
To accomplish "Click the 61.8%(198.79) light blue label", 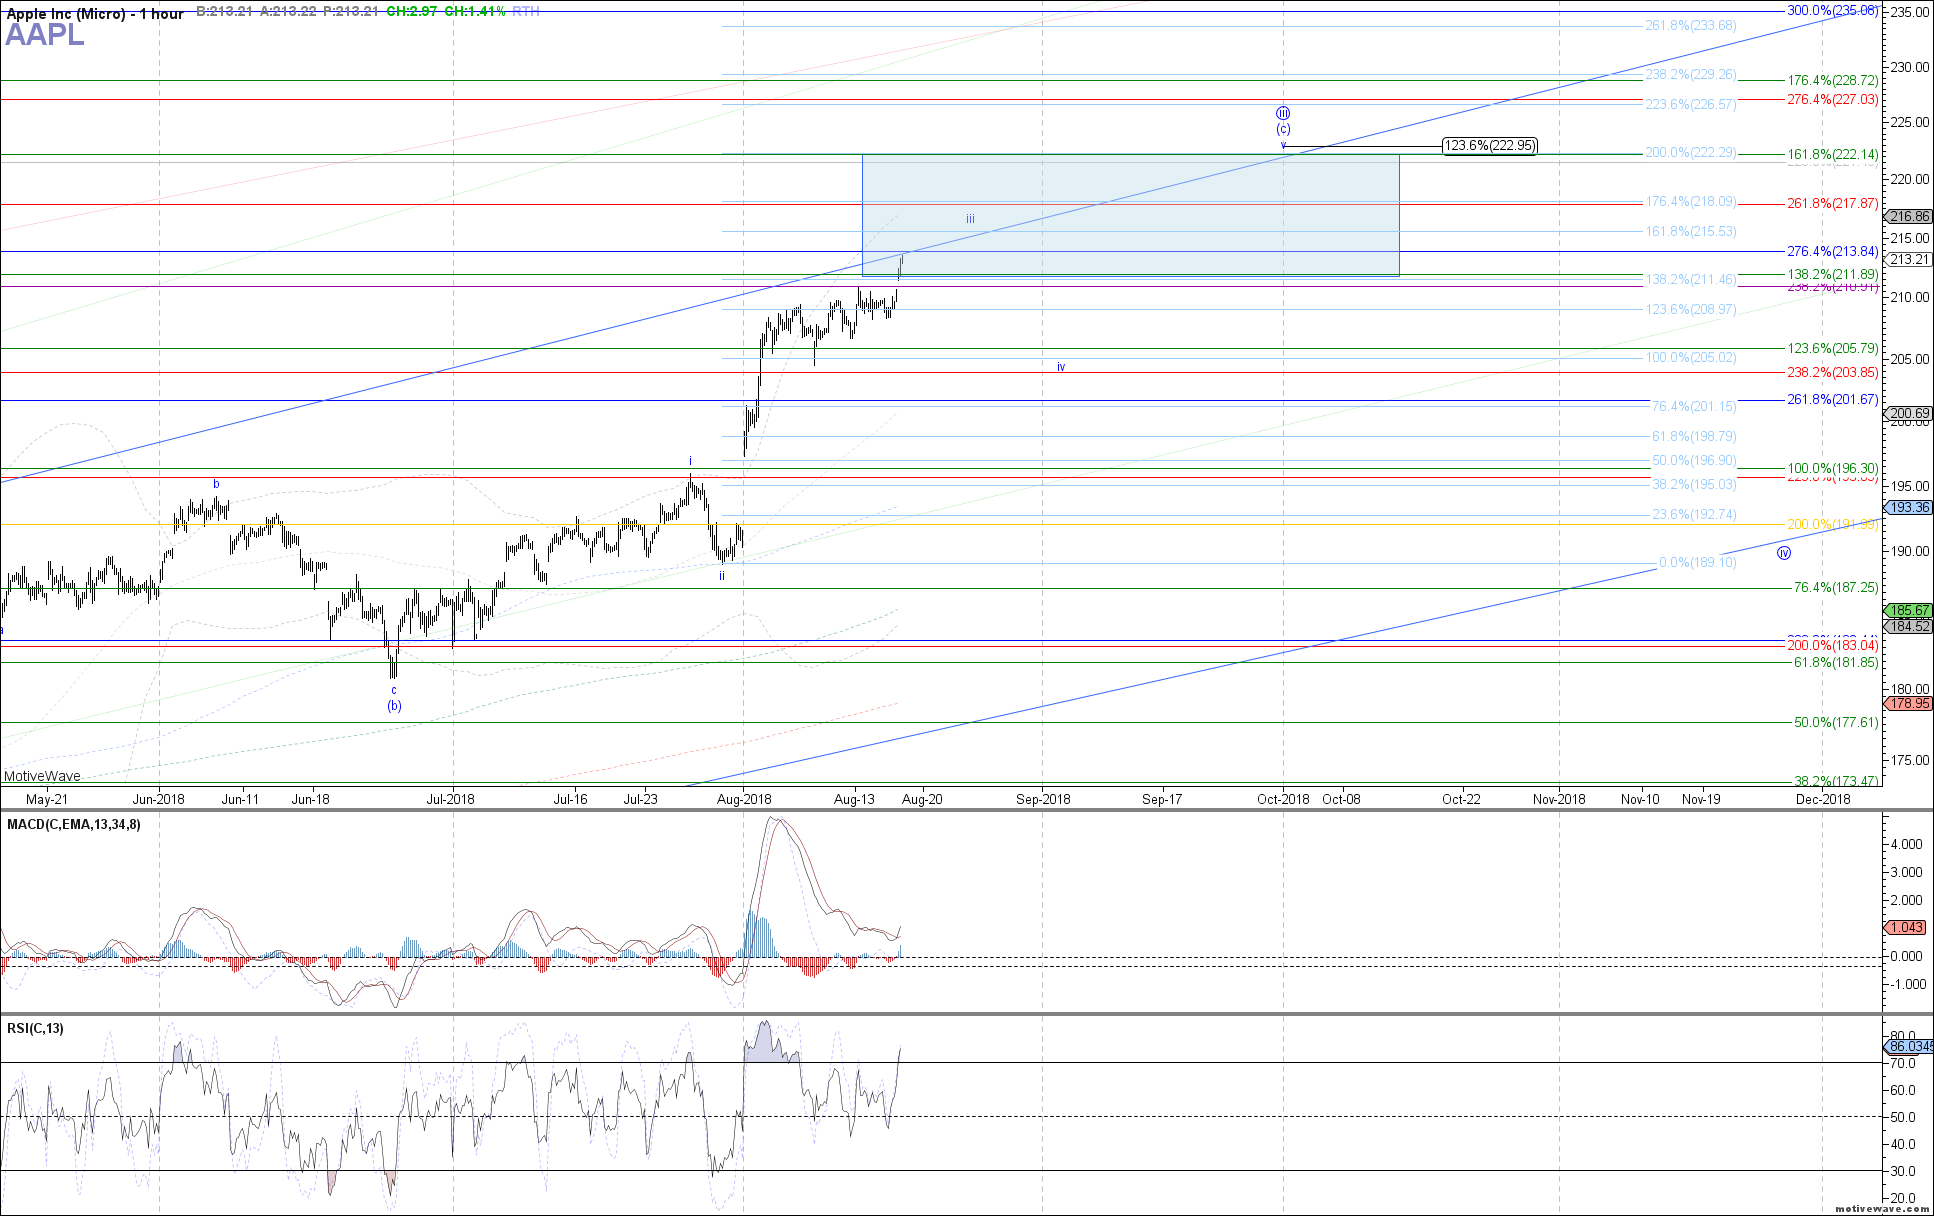I will pos(1694,436).
